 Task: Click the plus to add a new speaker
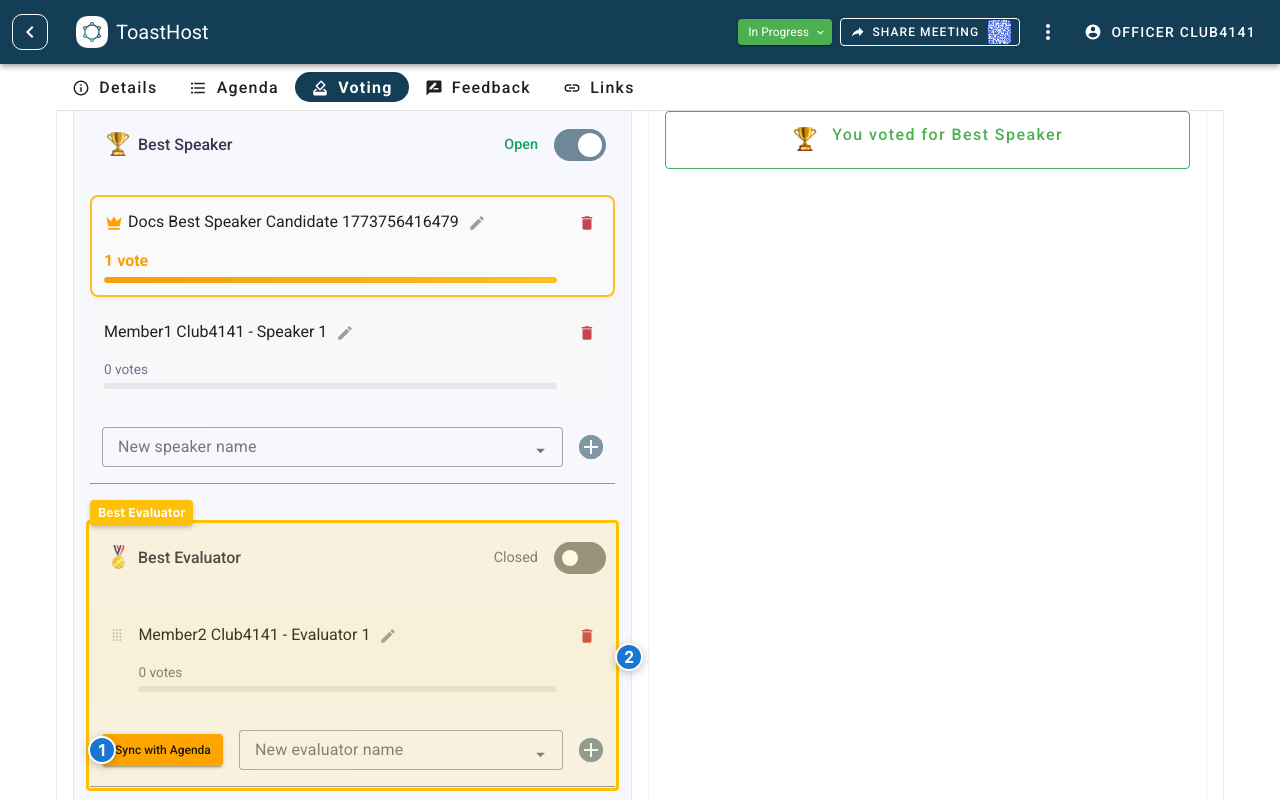(590, 446)
